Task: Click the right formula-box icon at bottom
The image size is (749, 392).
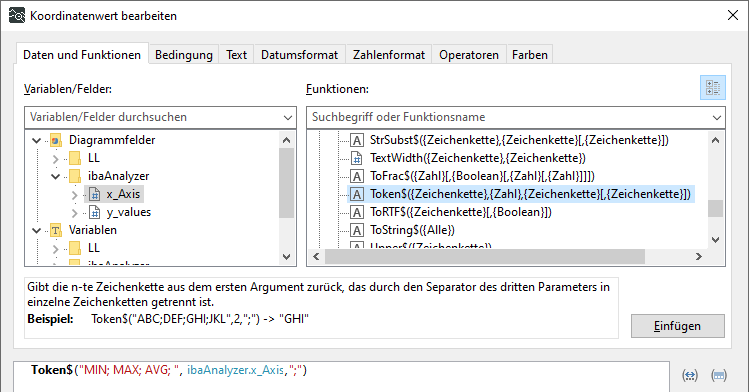Action: point(719,376)
